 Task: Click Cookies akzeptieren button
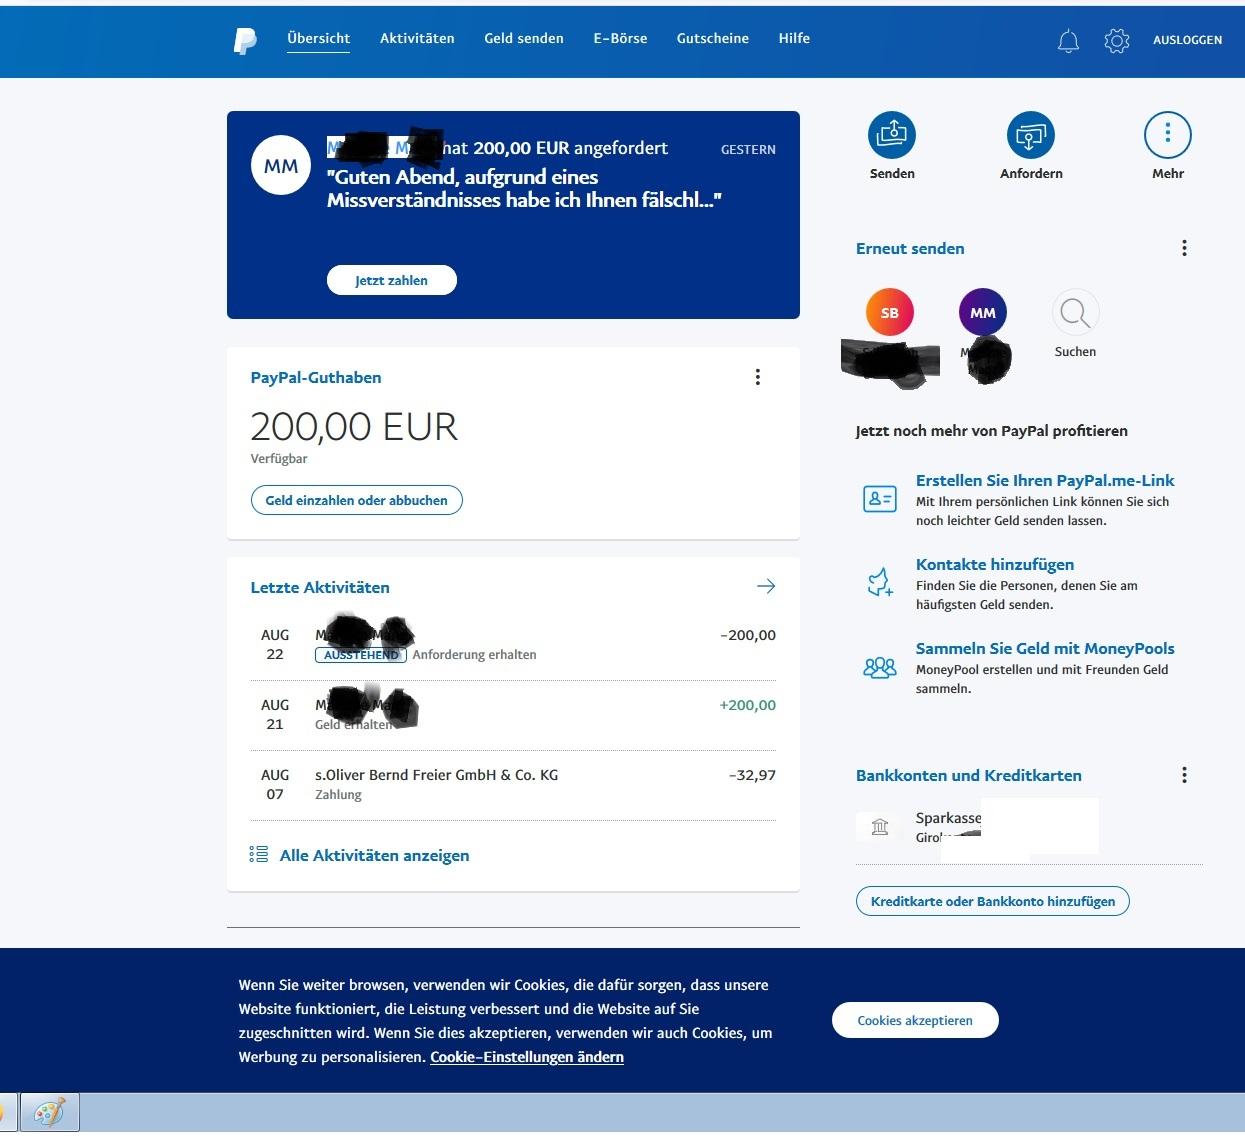pyautogui.click(x=915, y=1020)
